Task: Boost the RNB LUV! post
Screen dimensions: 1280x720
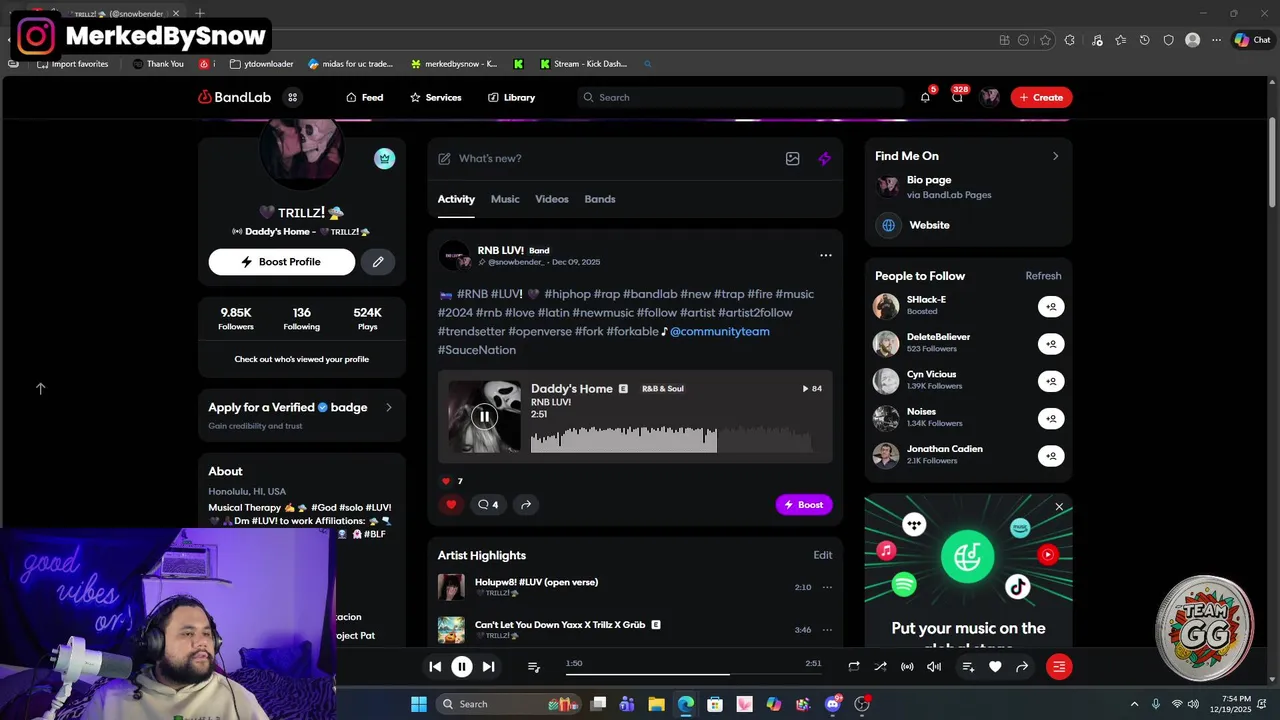Action: point(804,505)
